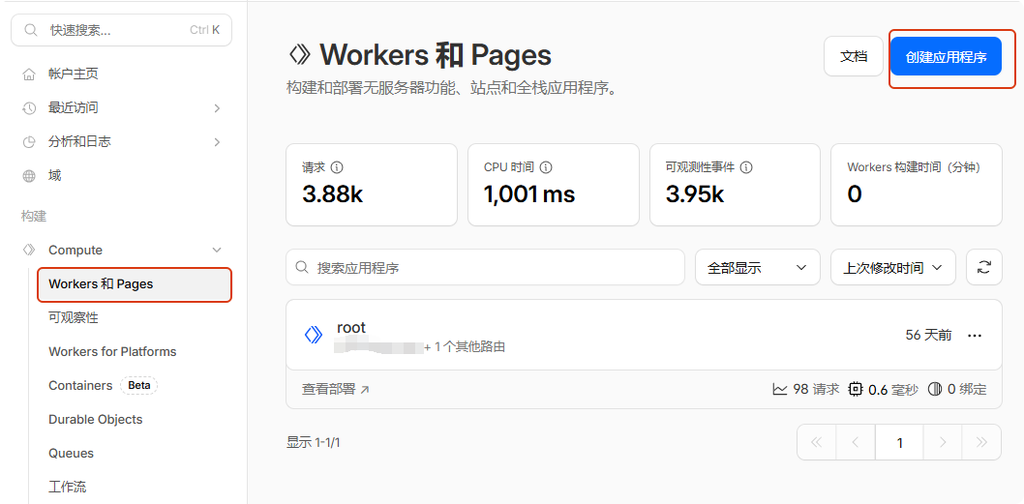
Task: Click the CPU 时间 1,001 ms card
Action: click(553, 185)
